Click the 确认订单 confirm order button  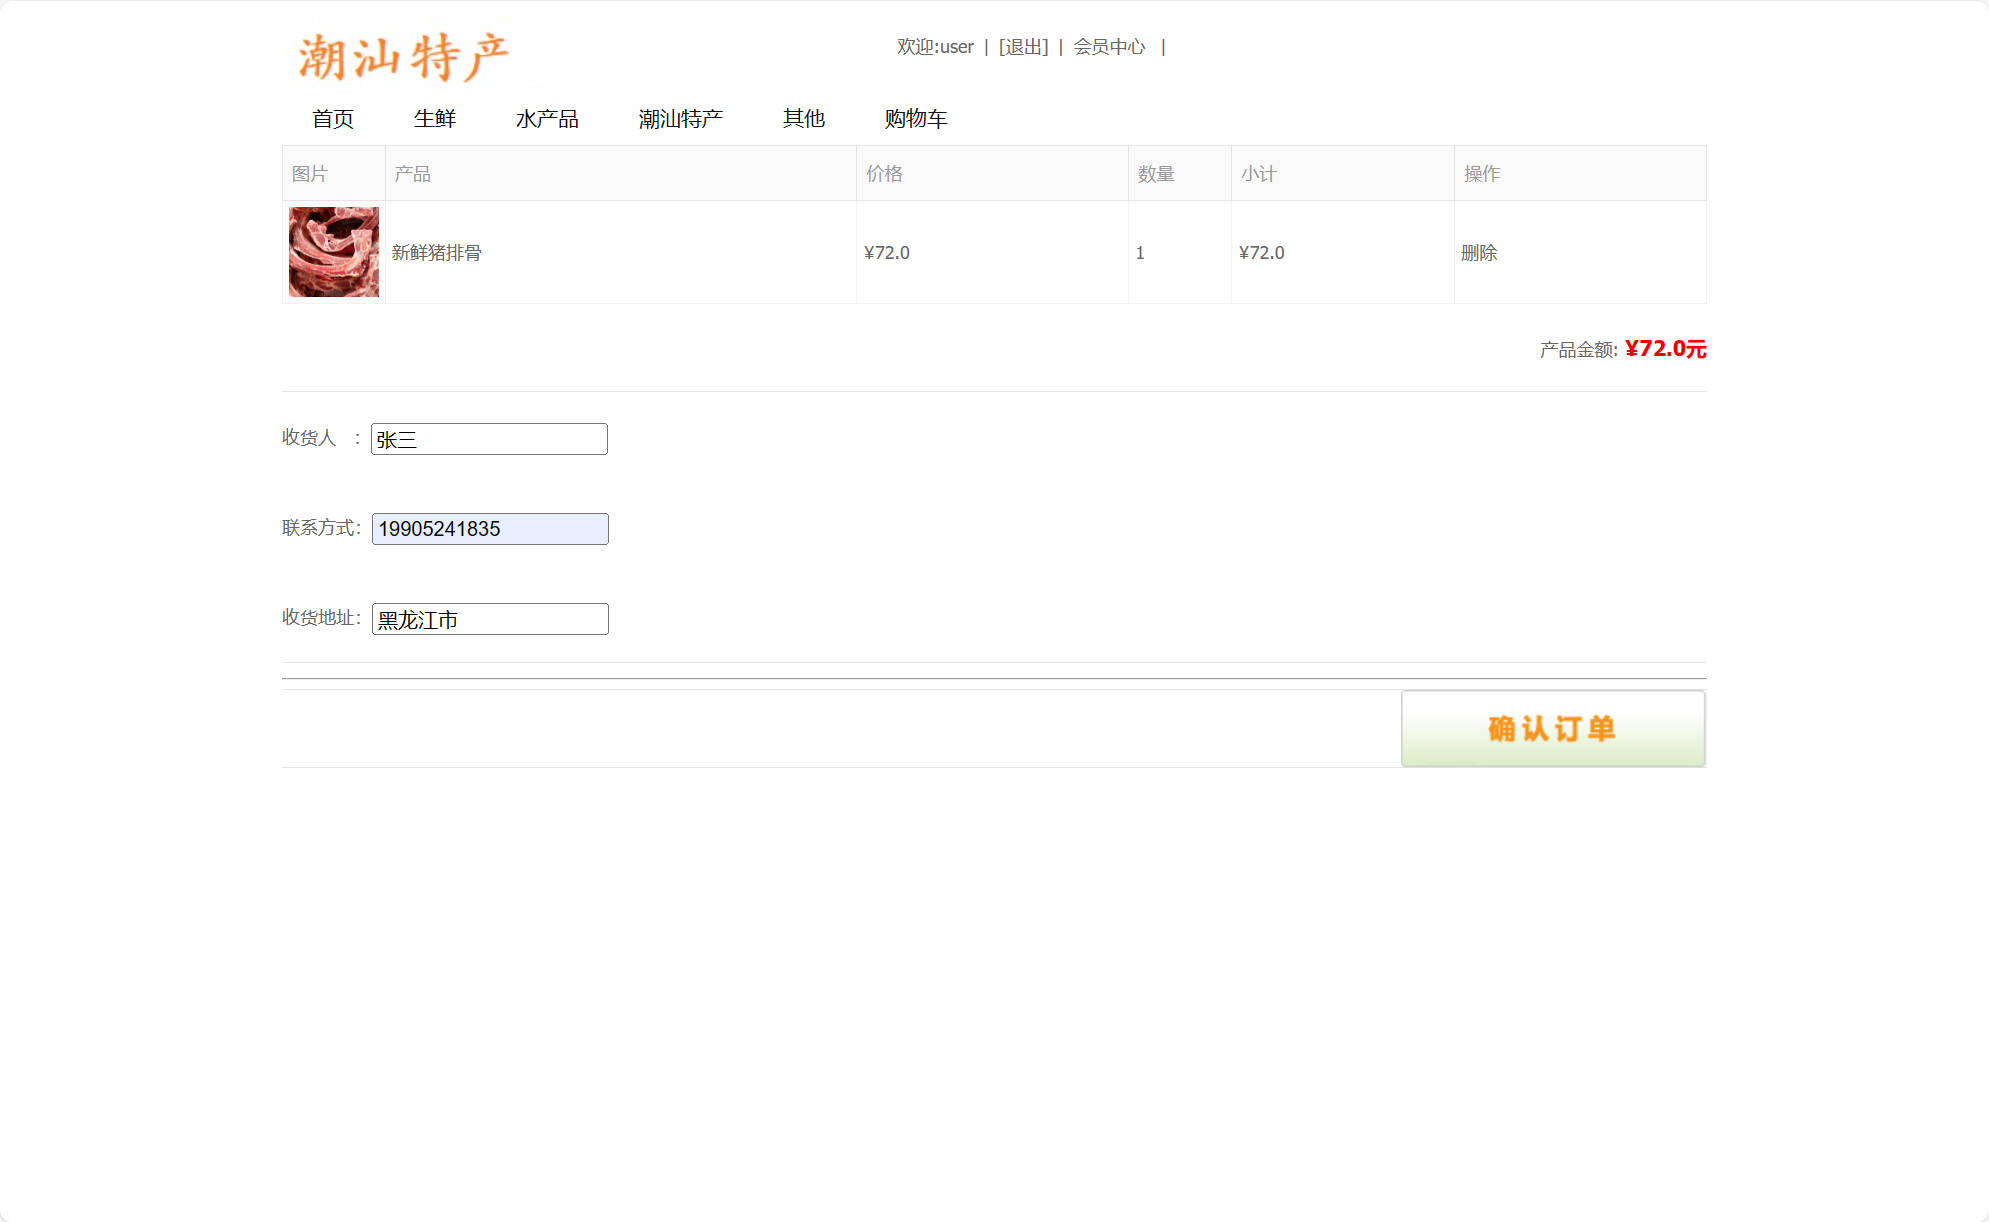point(1552,728)
